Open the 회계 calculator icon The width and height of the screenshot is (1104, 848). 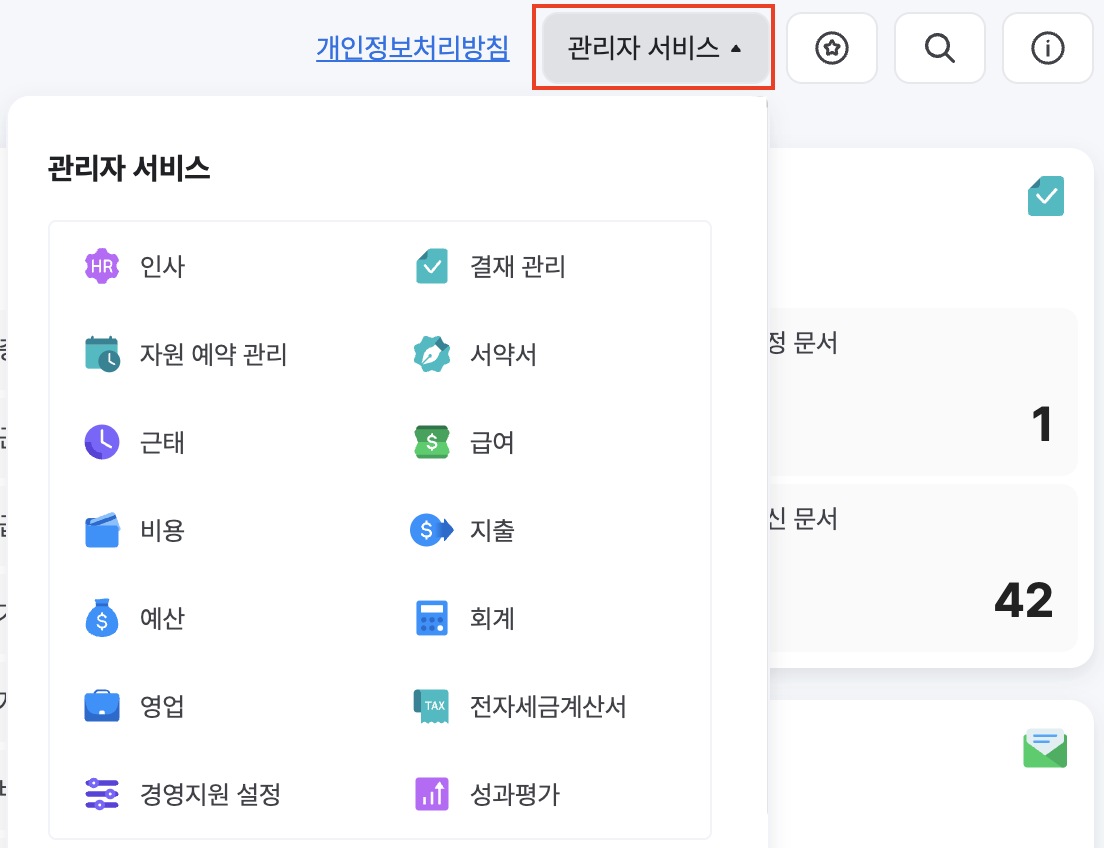431,619
